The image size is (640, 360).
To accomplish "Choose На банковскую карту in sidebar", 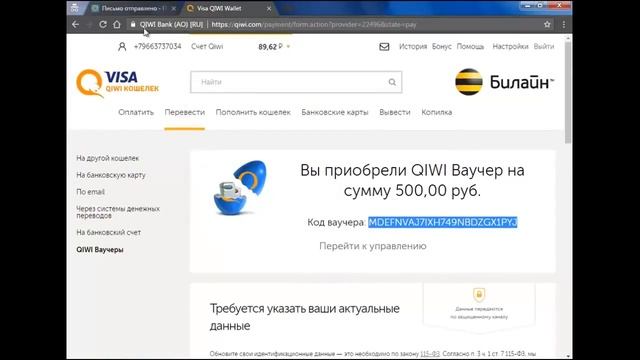I will tap(111, 175).
